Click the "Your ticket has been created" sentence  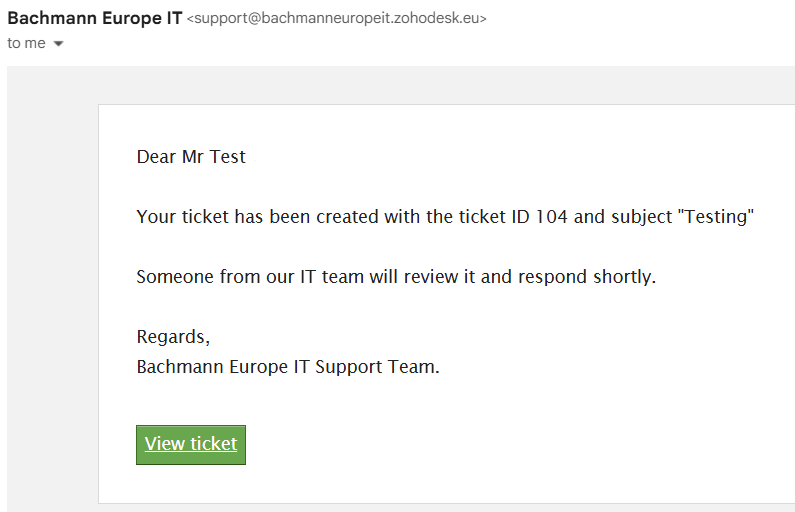445,217
